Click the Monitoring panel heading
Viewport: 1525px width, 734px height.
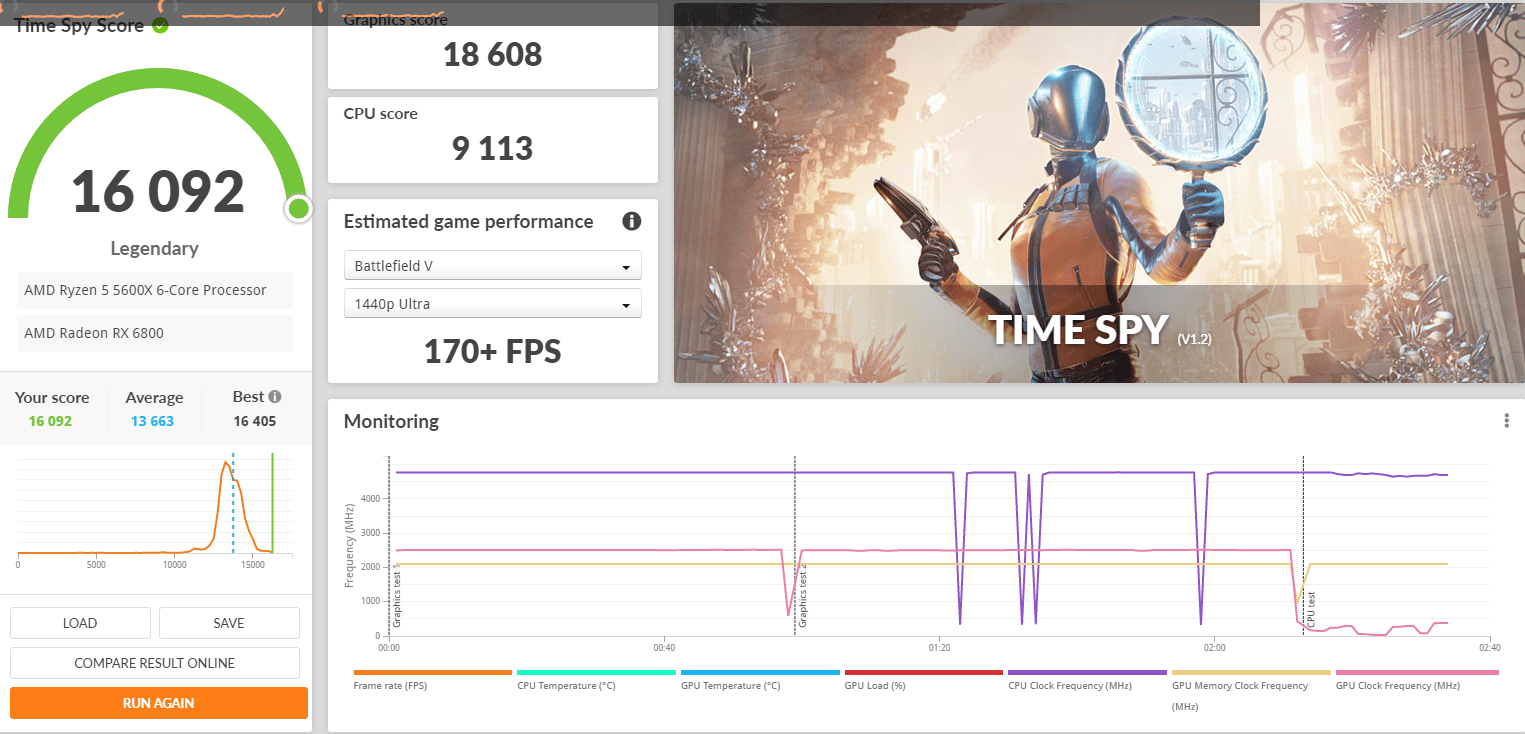tap(391, 421)
